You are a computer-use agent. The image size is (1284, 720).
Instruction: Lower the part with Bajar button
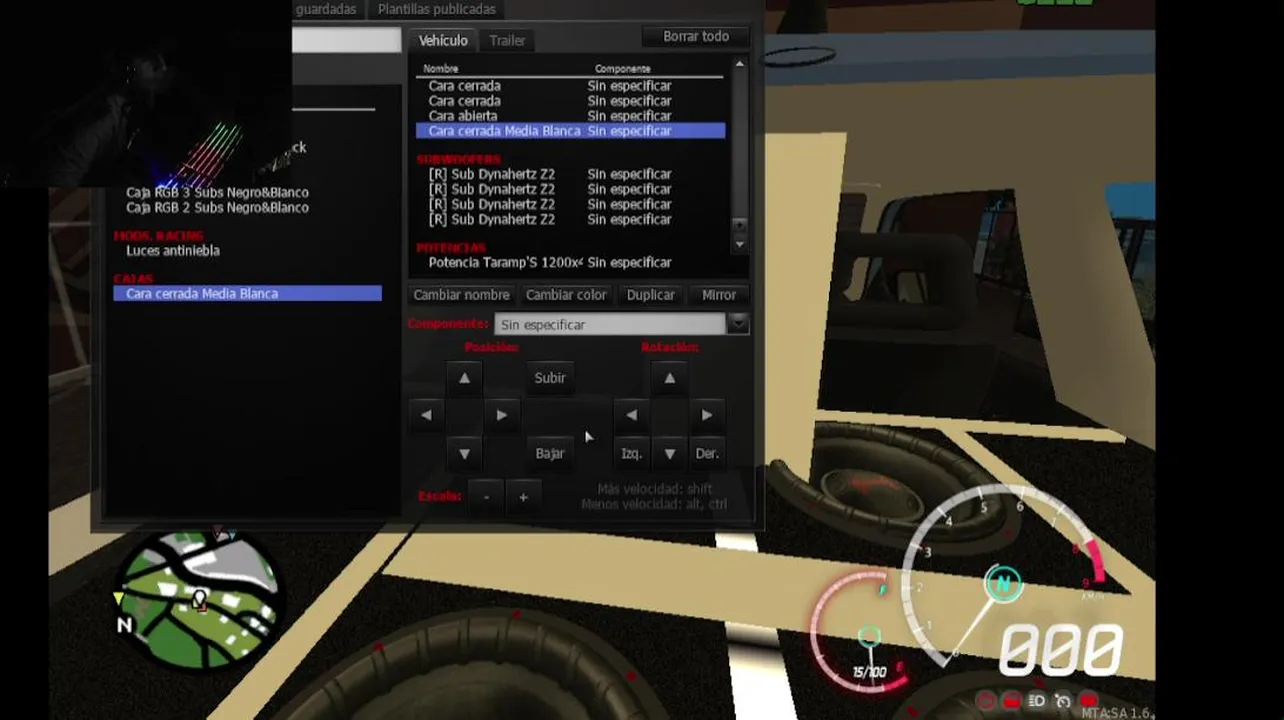[x=550, y=453]
